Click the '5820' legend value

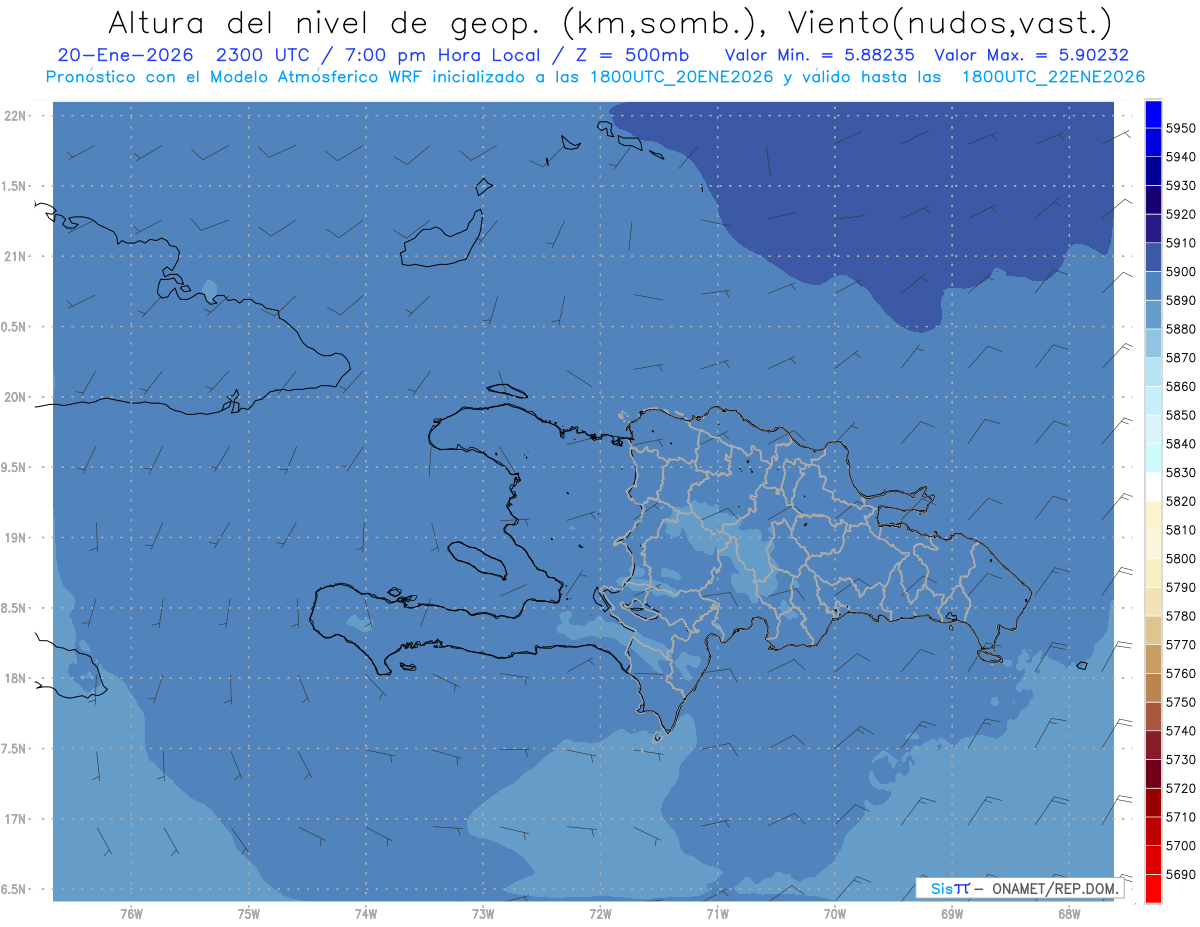(x=1181, y=501)
